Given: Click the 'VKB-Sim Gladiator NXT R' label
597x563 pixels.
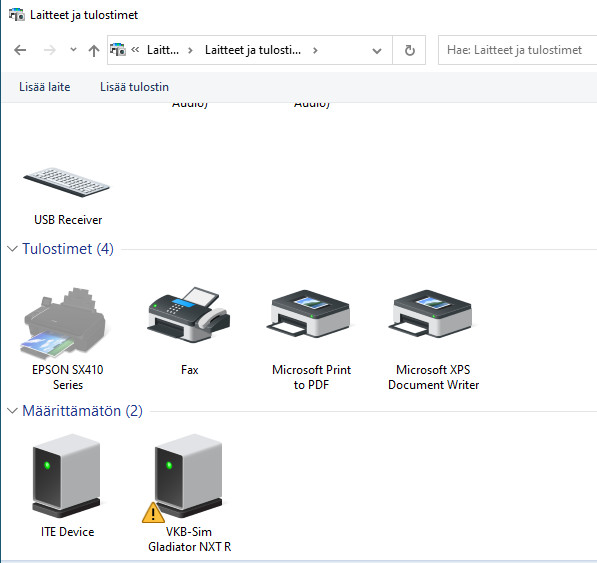Looking at the screenshot, I should click(189, 539).
